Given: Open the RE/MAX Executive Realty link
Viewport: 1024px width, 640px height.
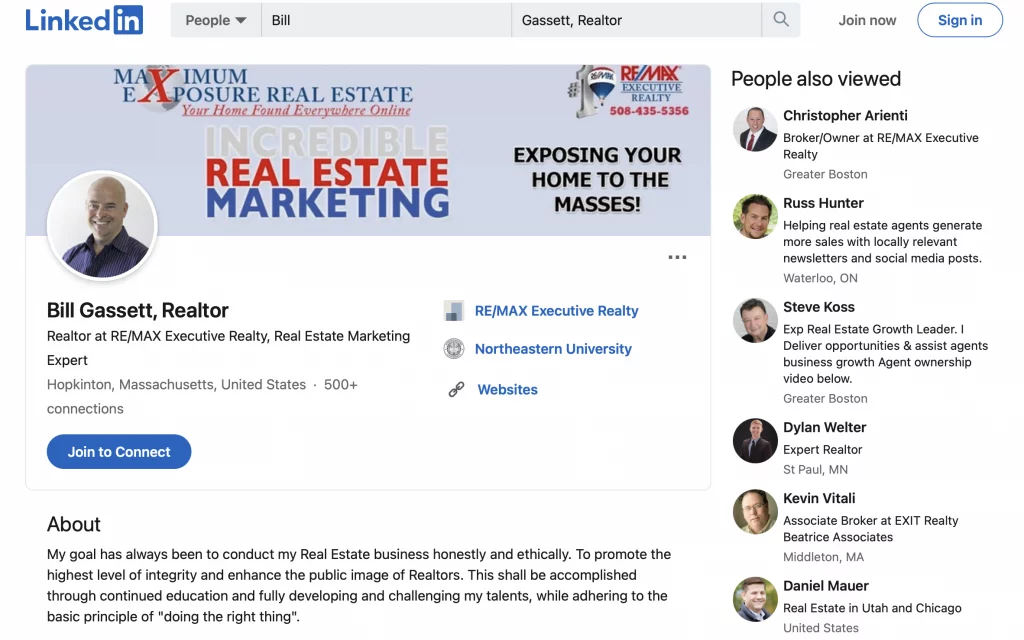Looking at the screenshot, I should pos(556,311).
